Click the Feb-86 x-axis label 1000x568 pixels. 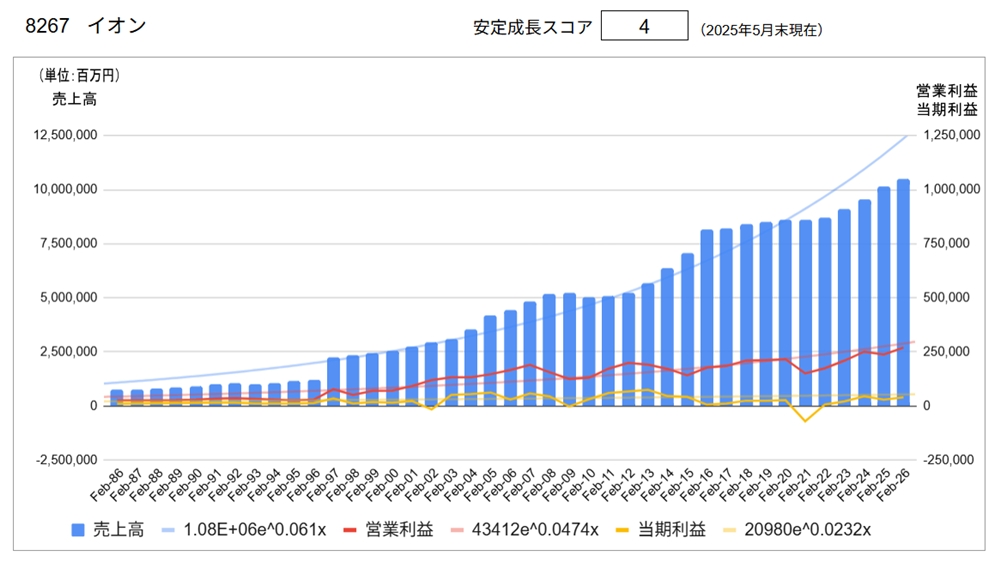click(107, 485)
